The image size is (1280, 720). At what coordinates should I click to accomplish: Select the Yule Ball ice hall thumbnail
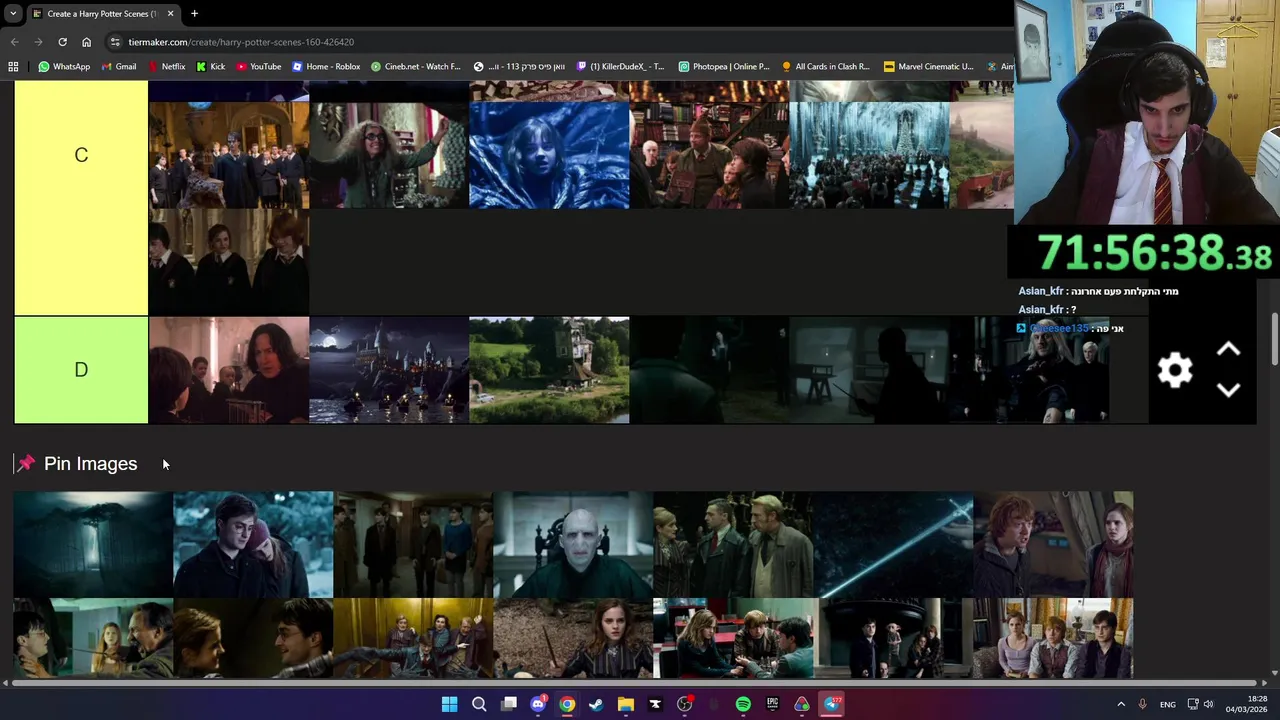click(869, 155)
